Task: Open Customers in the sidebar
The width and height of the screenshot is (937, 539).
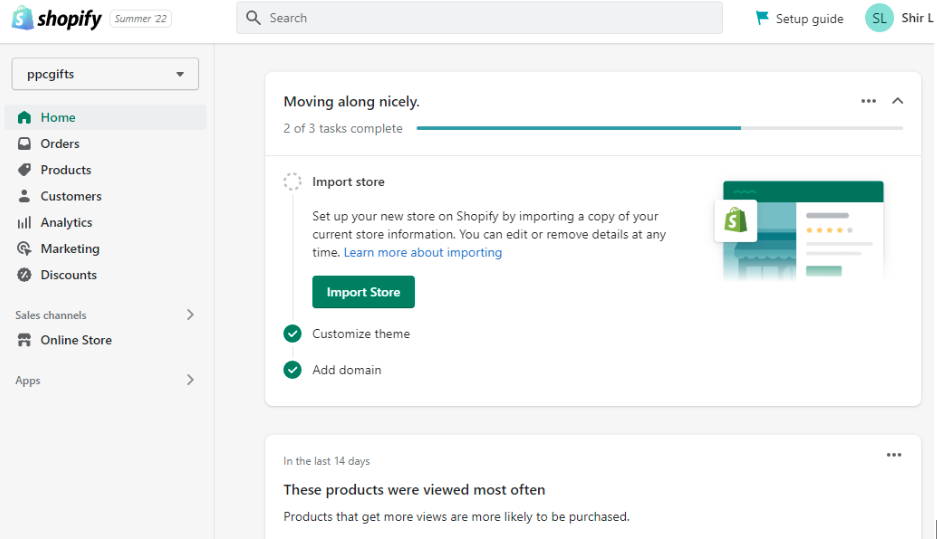Action: pyautogui.click(x=70, y=197)
